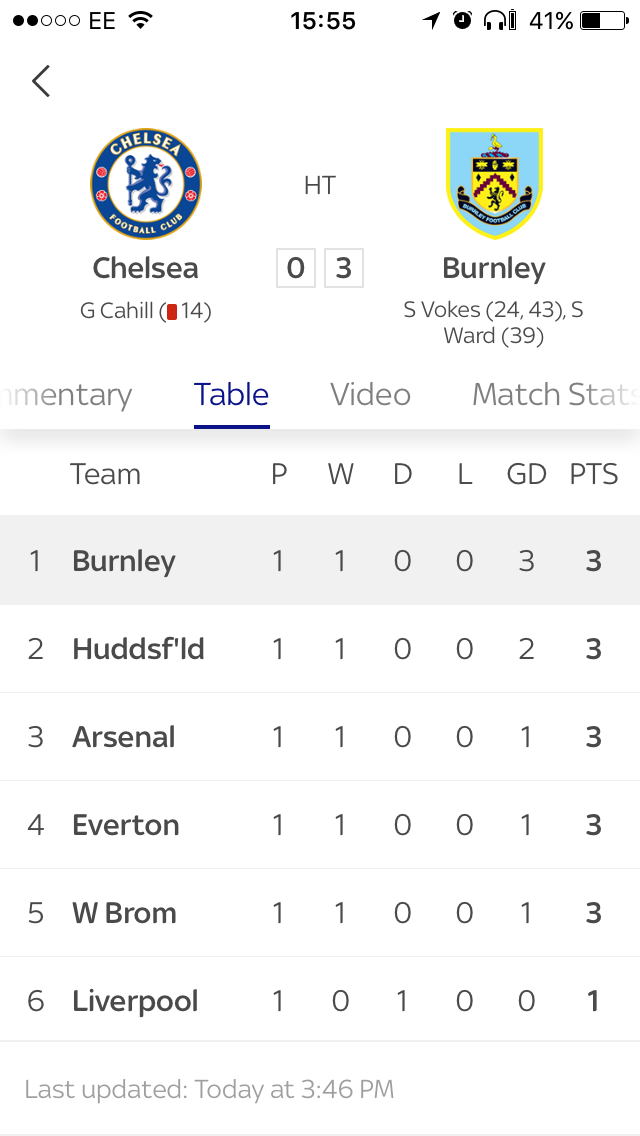Tap the battery icon in status bar
This screenshot has width=640, height=1136.
604,20
